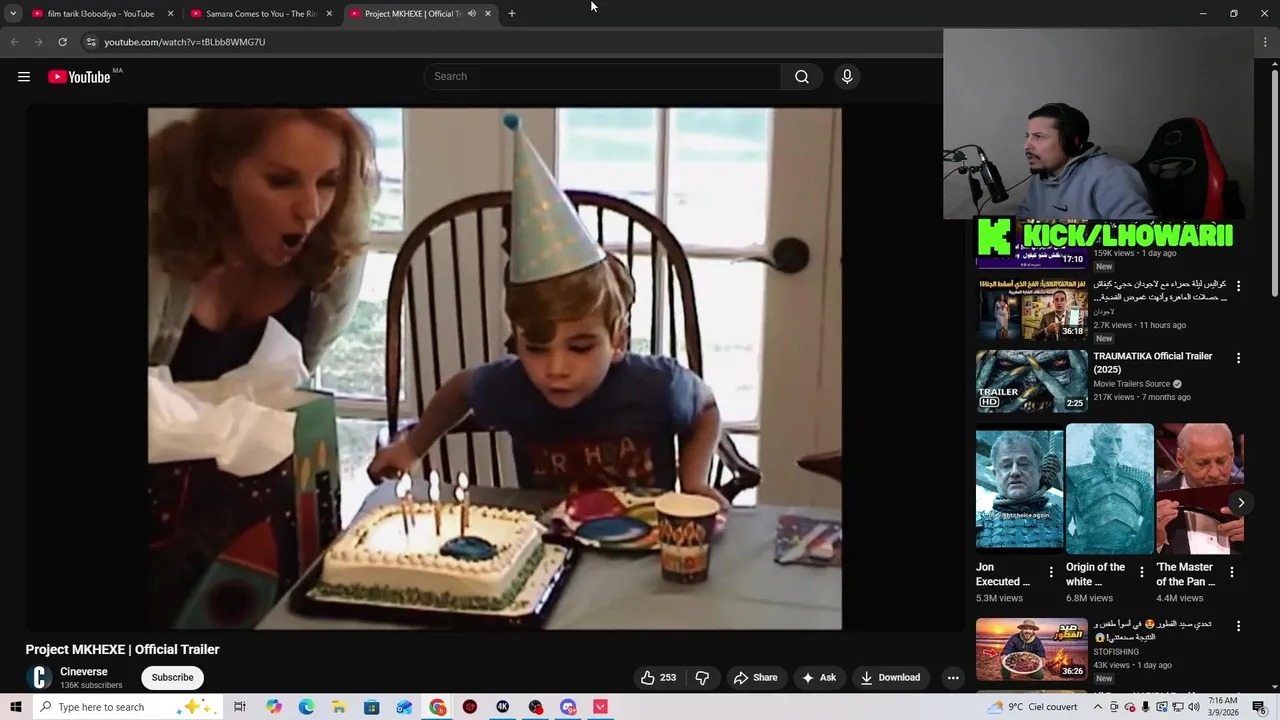
Task: Open the Windows Start menu
Action: [x=16, y=707]
